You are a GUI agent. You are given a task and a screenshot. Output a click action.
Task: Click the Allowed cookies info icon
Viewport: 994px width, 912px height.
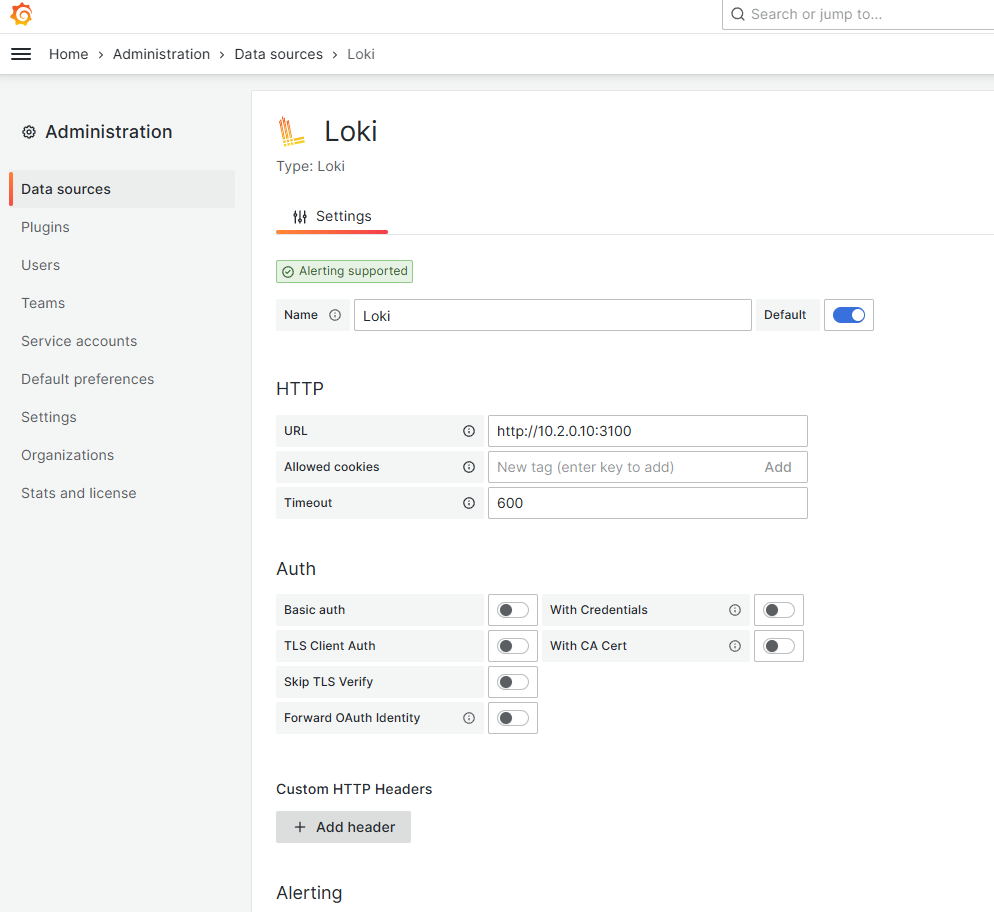tap(468, 466)
